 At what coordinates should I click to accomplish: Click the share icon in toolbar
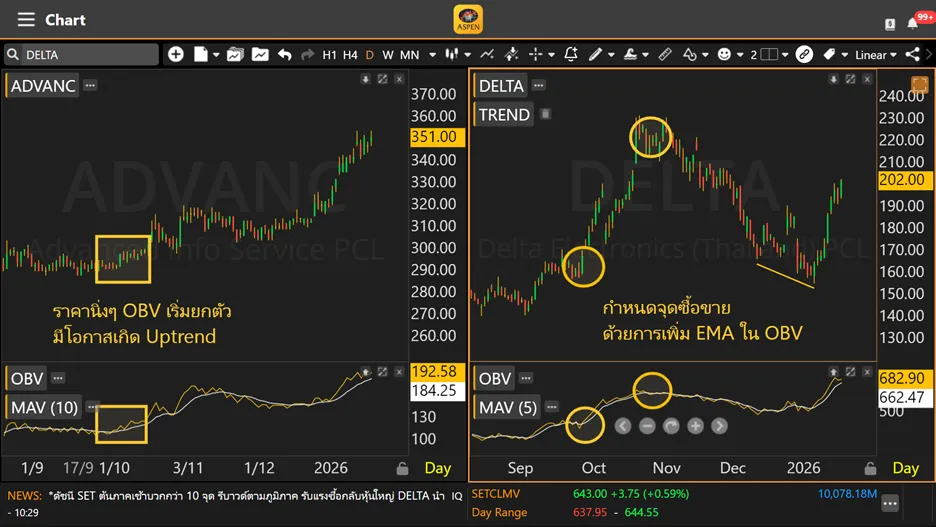click(914, 55)
